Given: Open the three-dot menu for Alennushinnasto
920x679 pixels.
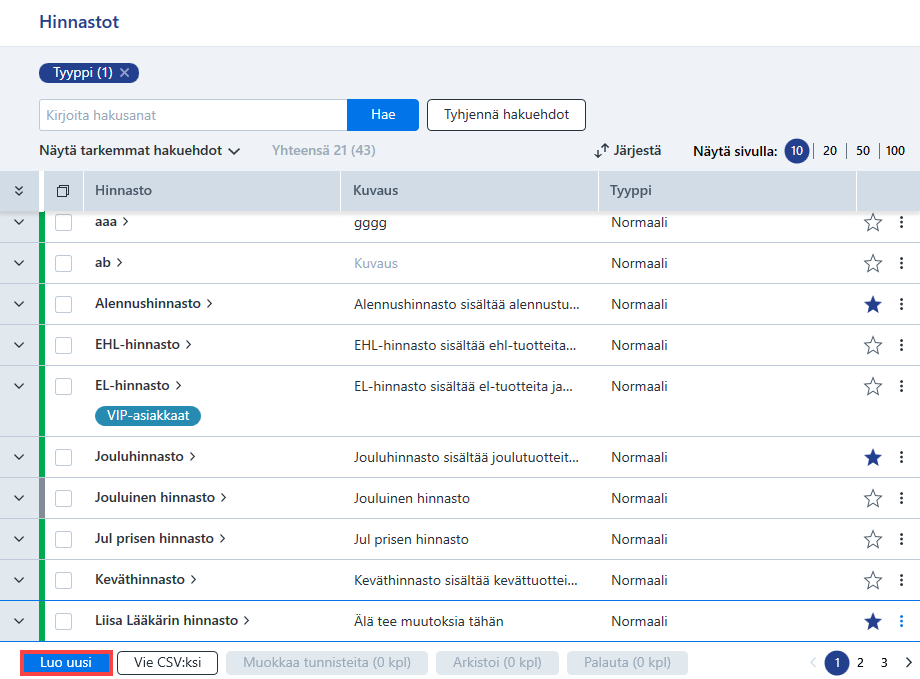Looking at the screenshot, I should coord(901,305).
